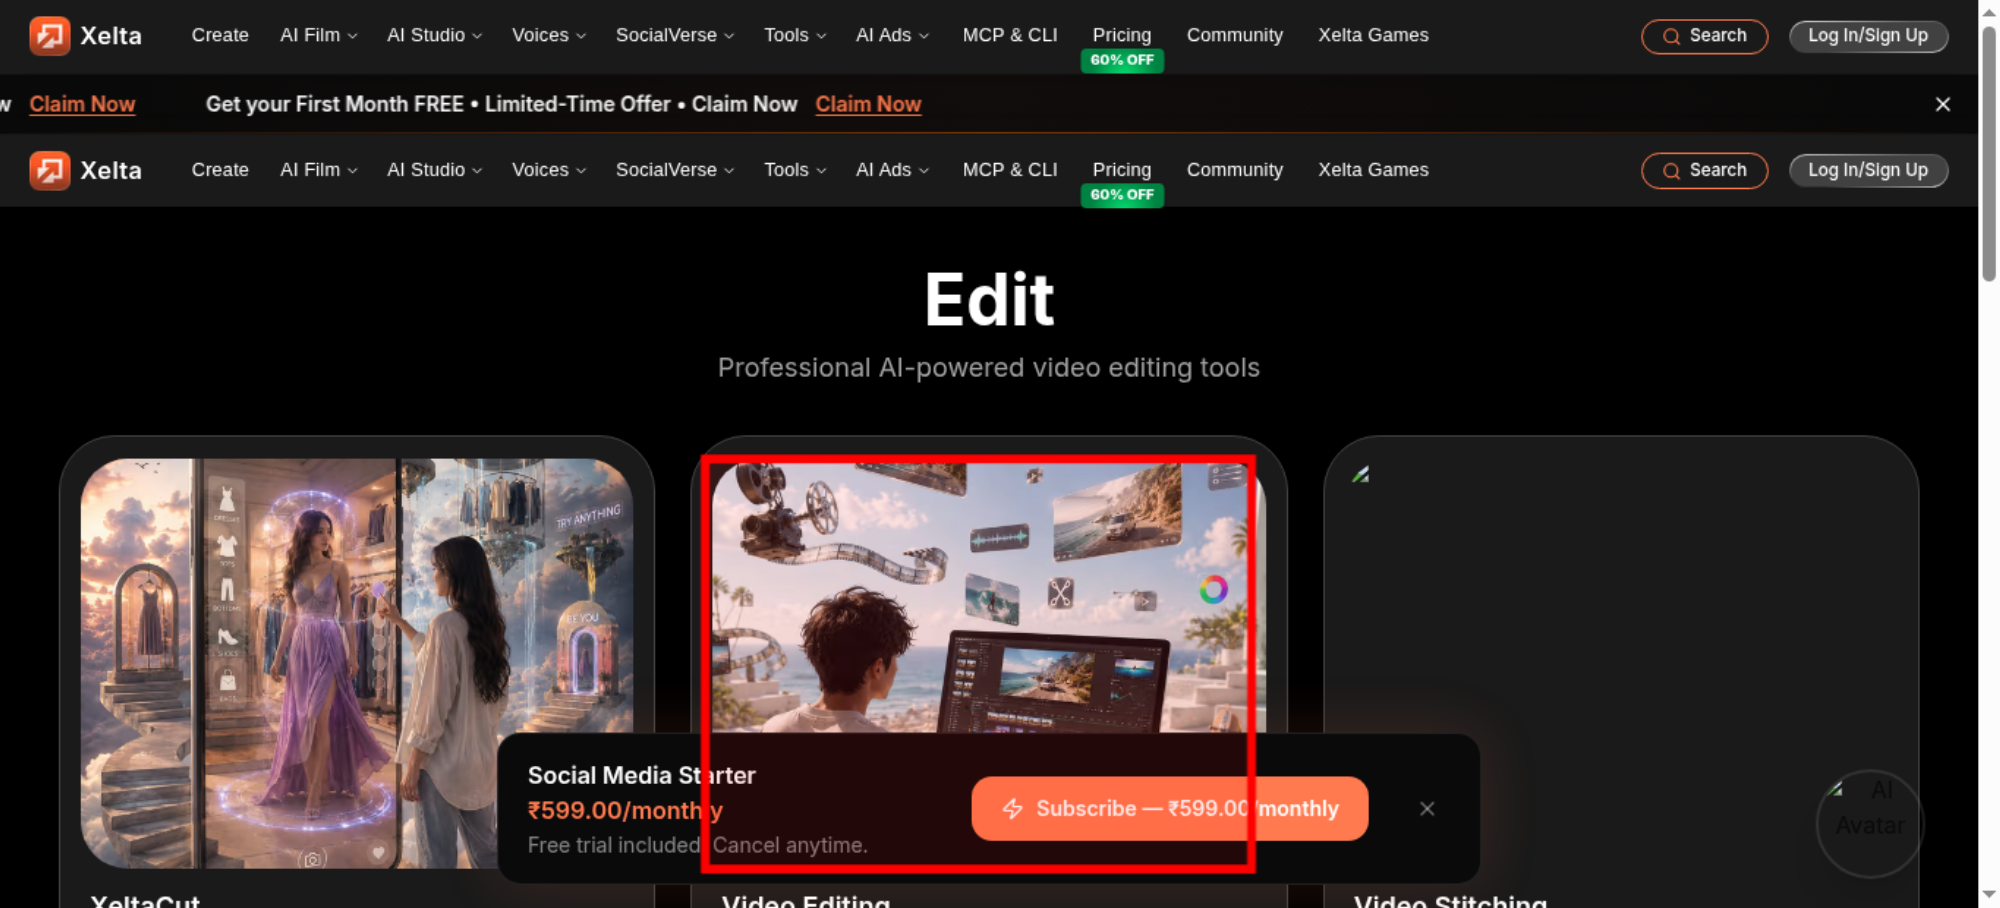Click "Get your First Month FREE" banner text

(x=335, y=104)
